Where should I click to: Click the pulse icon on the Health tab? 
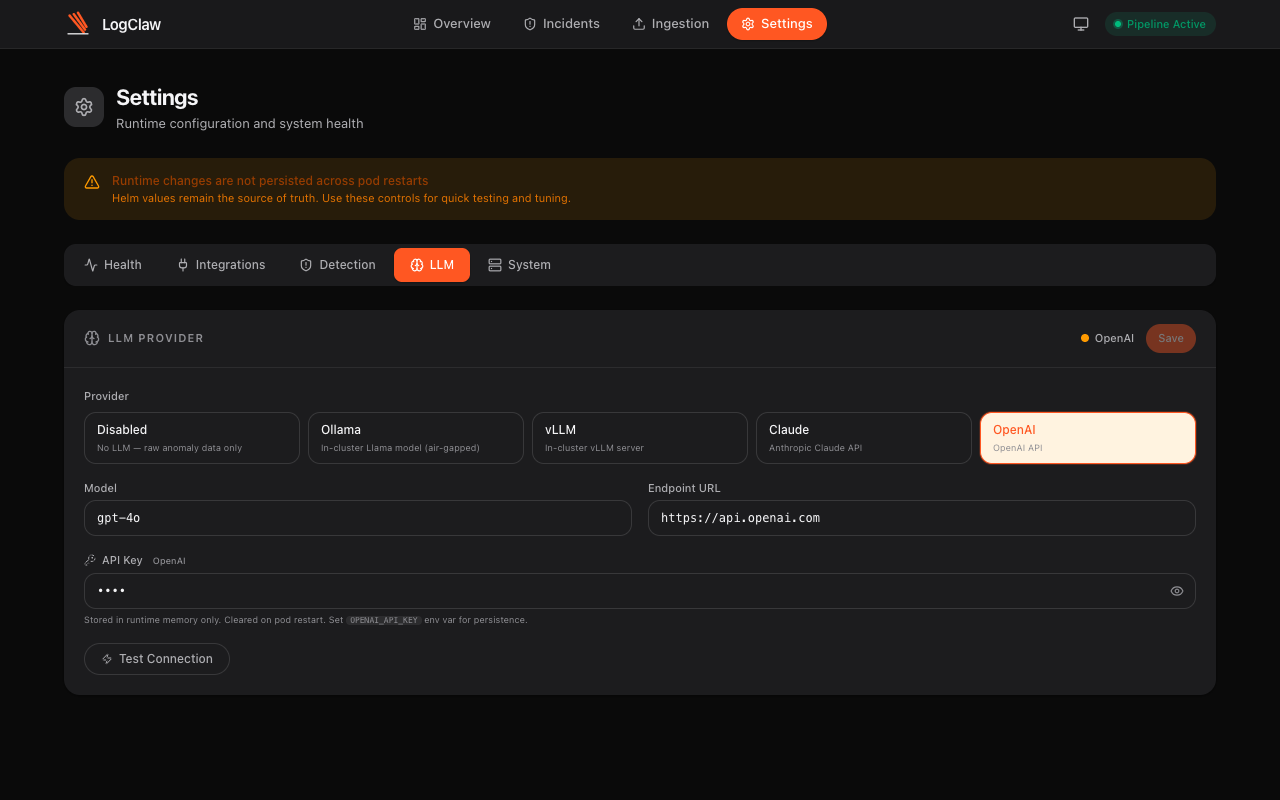pos(92,264)
